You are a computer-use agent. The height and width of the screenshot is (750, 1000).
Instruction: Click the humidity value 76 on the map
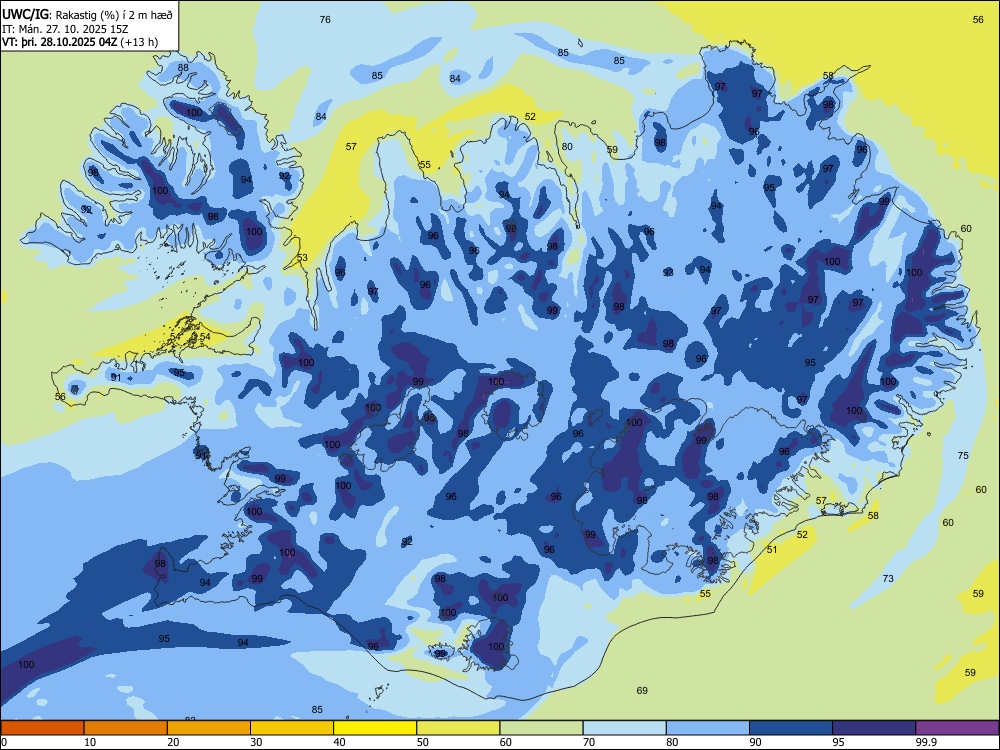(325, 20)
